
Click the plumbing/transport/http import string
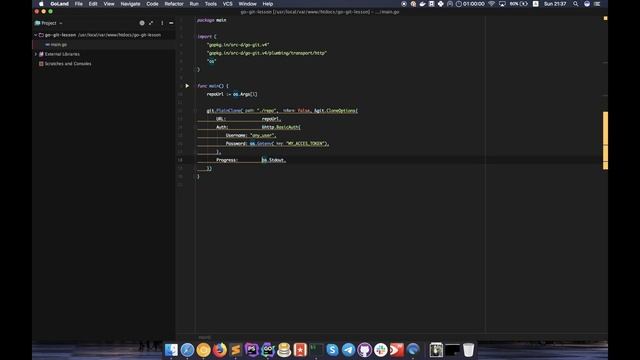coord(267,53)
